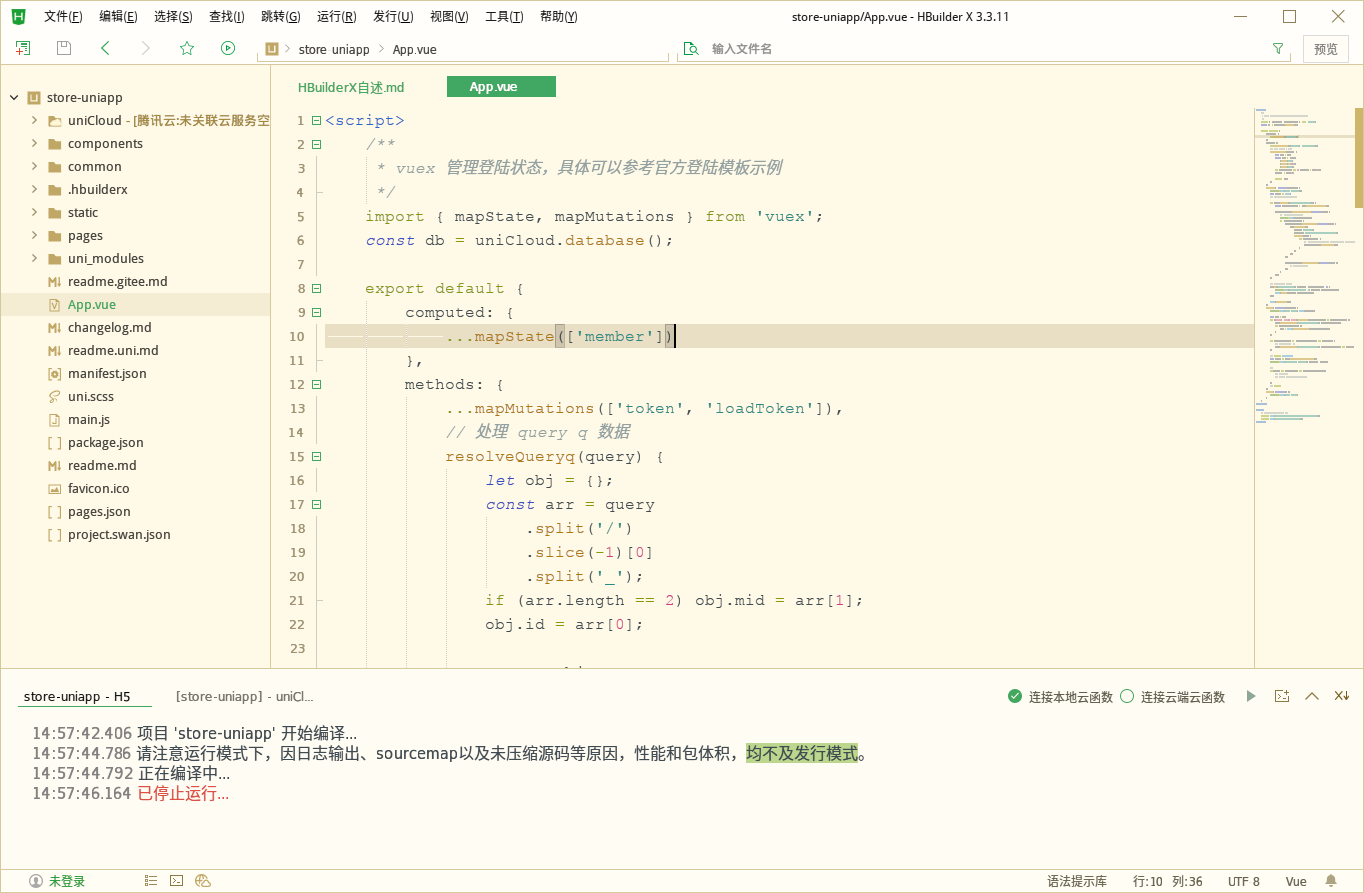Click the filter funnel icon in search bar
The image size is (1364, 893).
tap(1277, 49)
